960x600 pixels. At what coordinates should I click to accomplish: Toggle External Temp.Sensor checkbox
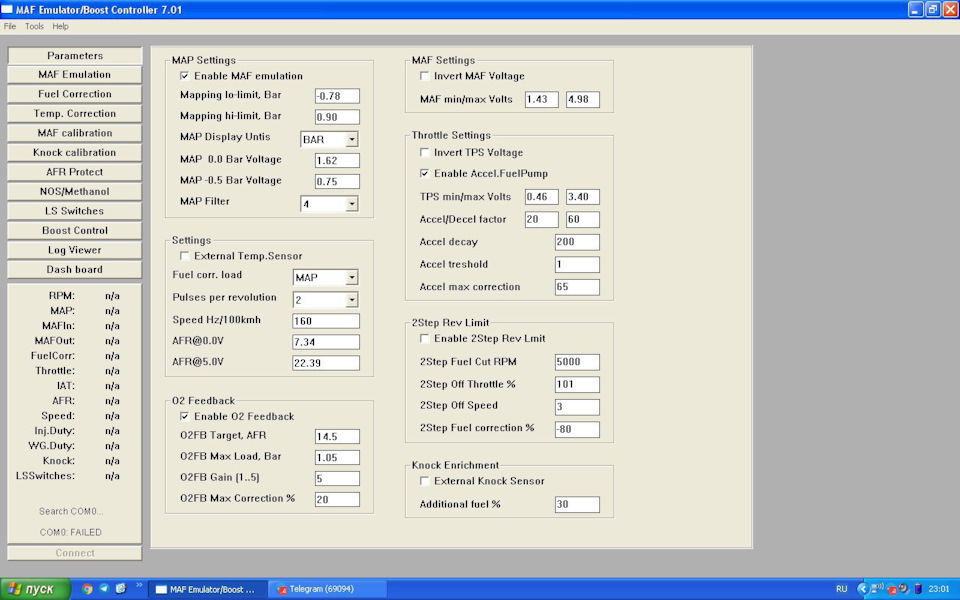pyautogui.click(x=184, y=256)
